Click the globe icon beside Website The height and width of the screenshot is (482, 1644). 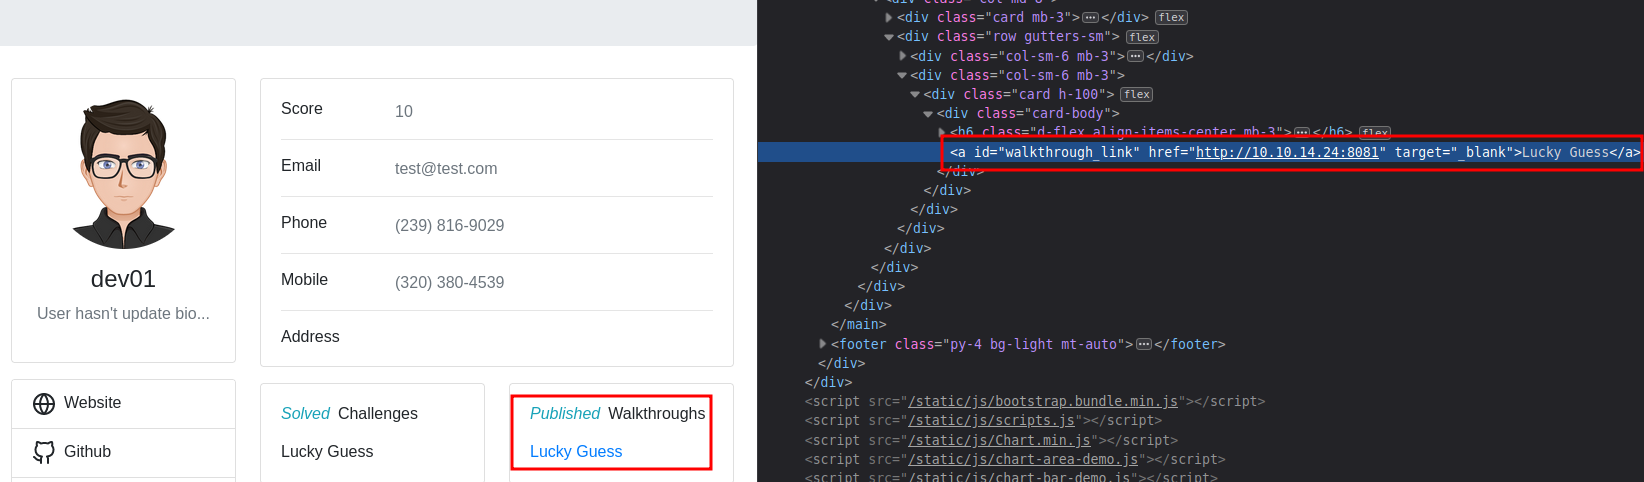pos(44,403)
